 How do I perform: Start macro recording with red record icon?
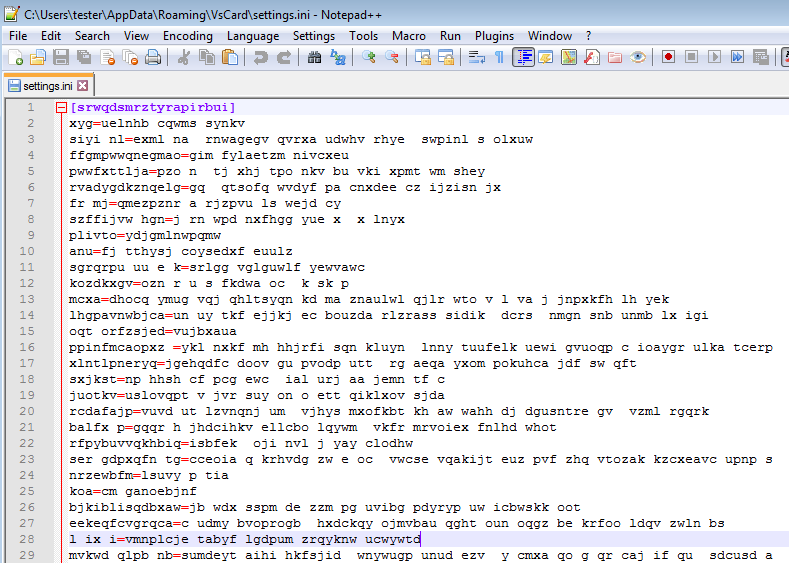click(x=668, y=57)
